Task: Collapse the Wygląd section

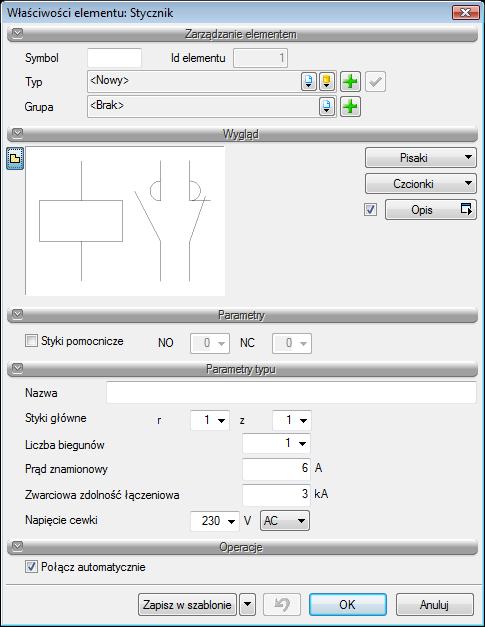Action: (x=17, y=133)
